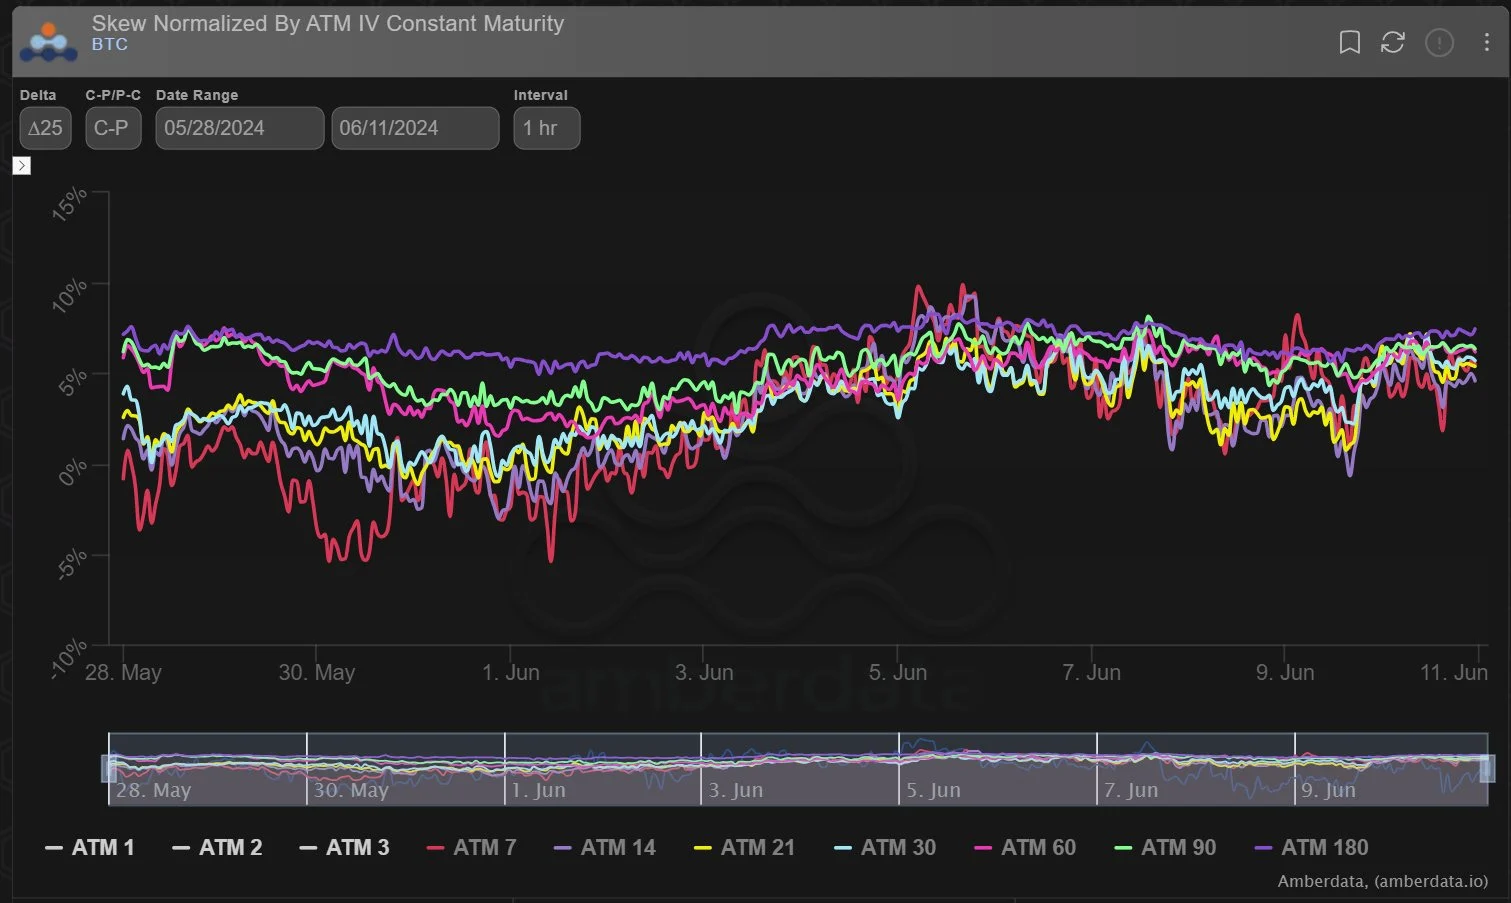Hide the ATM 60 legend series

[x=1025, y=847]
